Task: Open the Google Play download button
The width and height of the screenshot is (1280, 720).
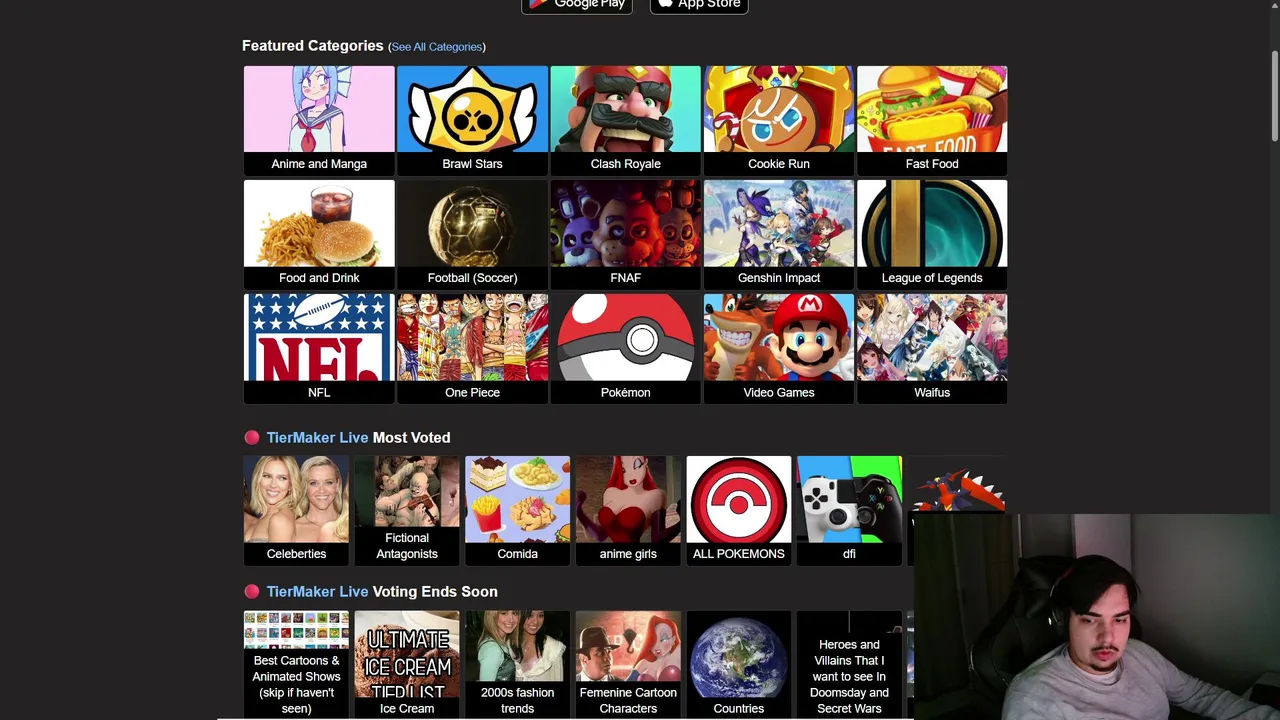Action: (577, 5)
